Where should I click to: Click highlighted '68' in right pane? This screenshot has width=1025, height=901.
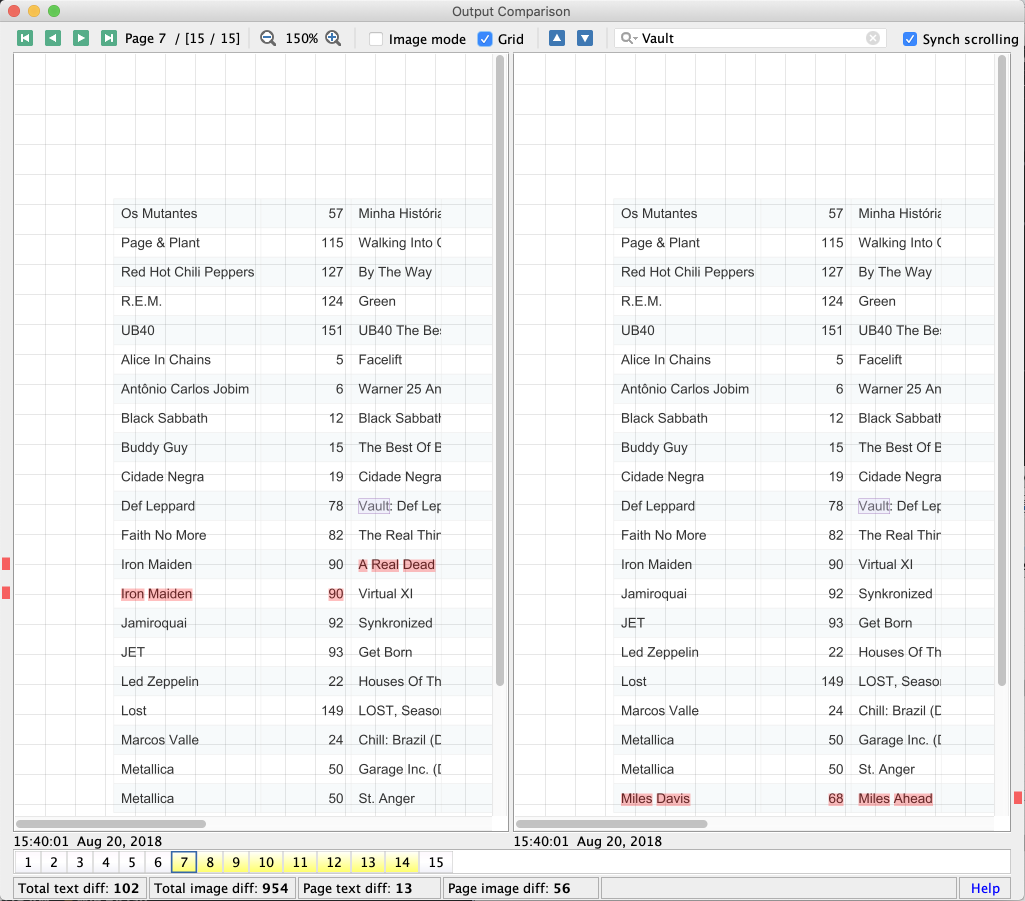(x=835, y=798)
